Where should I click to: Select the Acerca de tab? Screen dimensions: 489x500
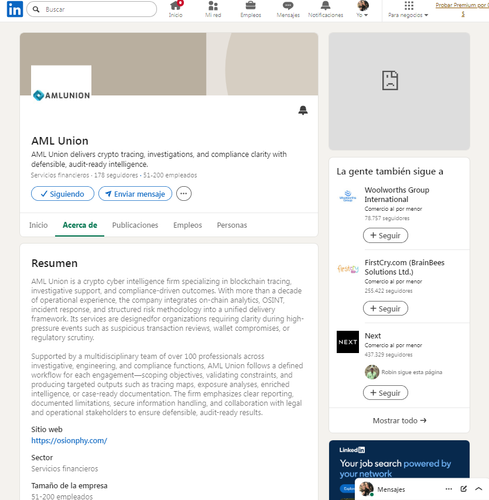click(80, 225)
